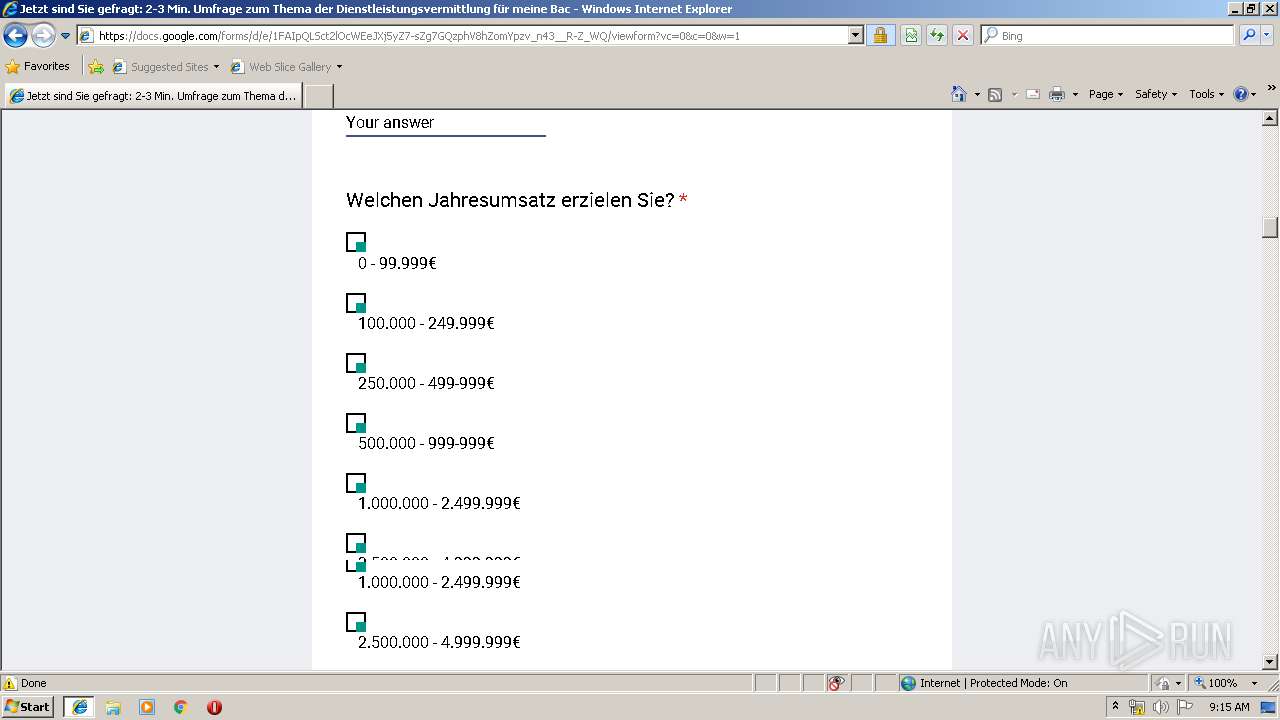Select the Jetzt sind Sie gefragt tab
Screen dimensions: 1280x720
[x=153, y=96]
